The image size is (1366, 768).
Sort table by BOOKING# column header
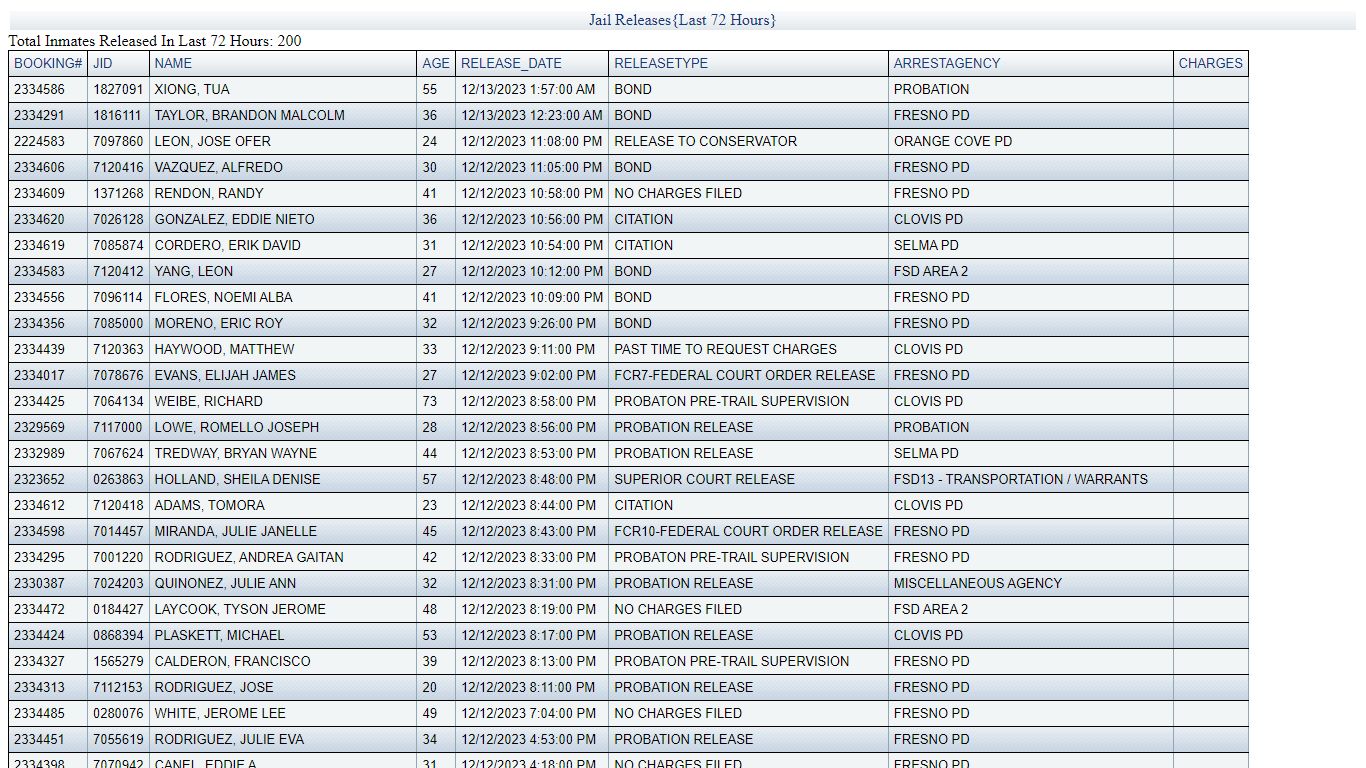coord(48,63)
